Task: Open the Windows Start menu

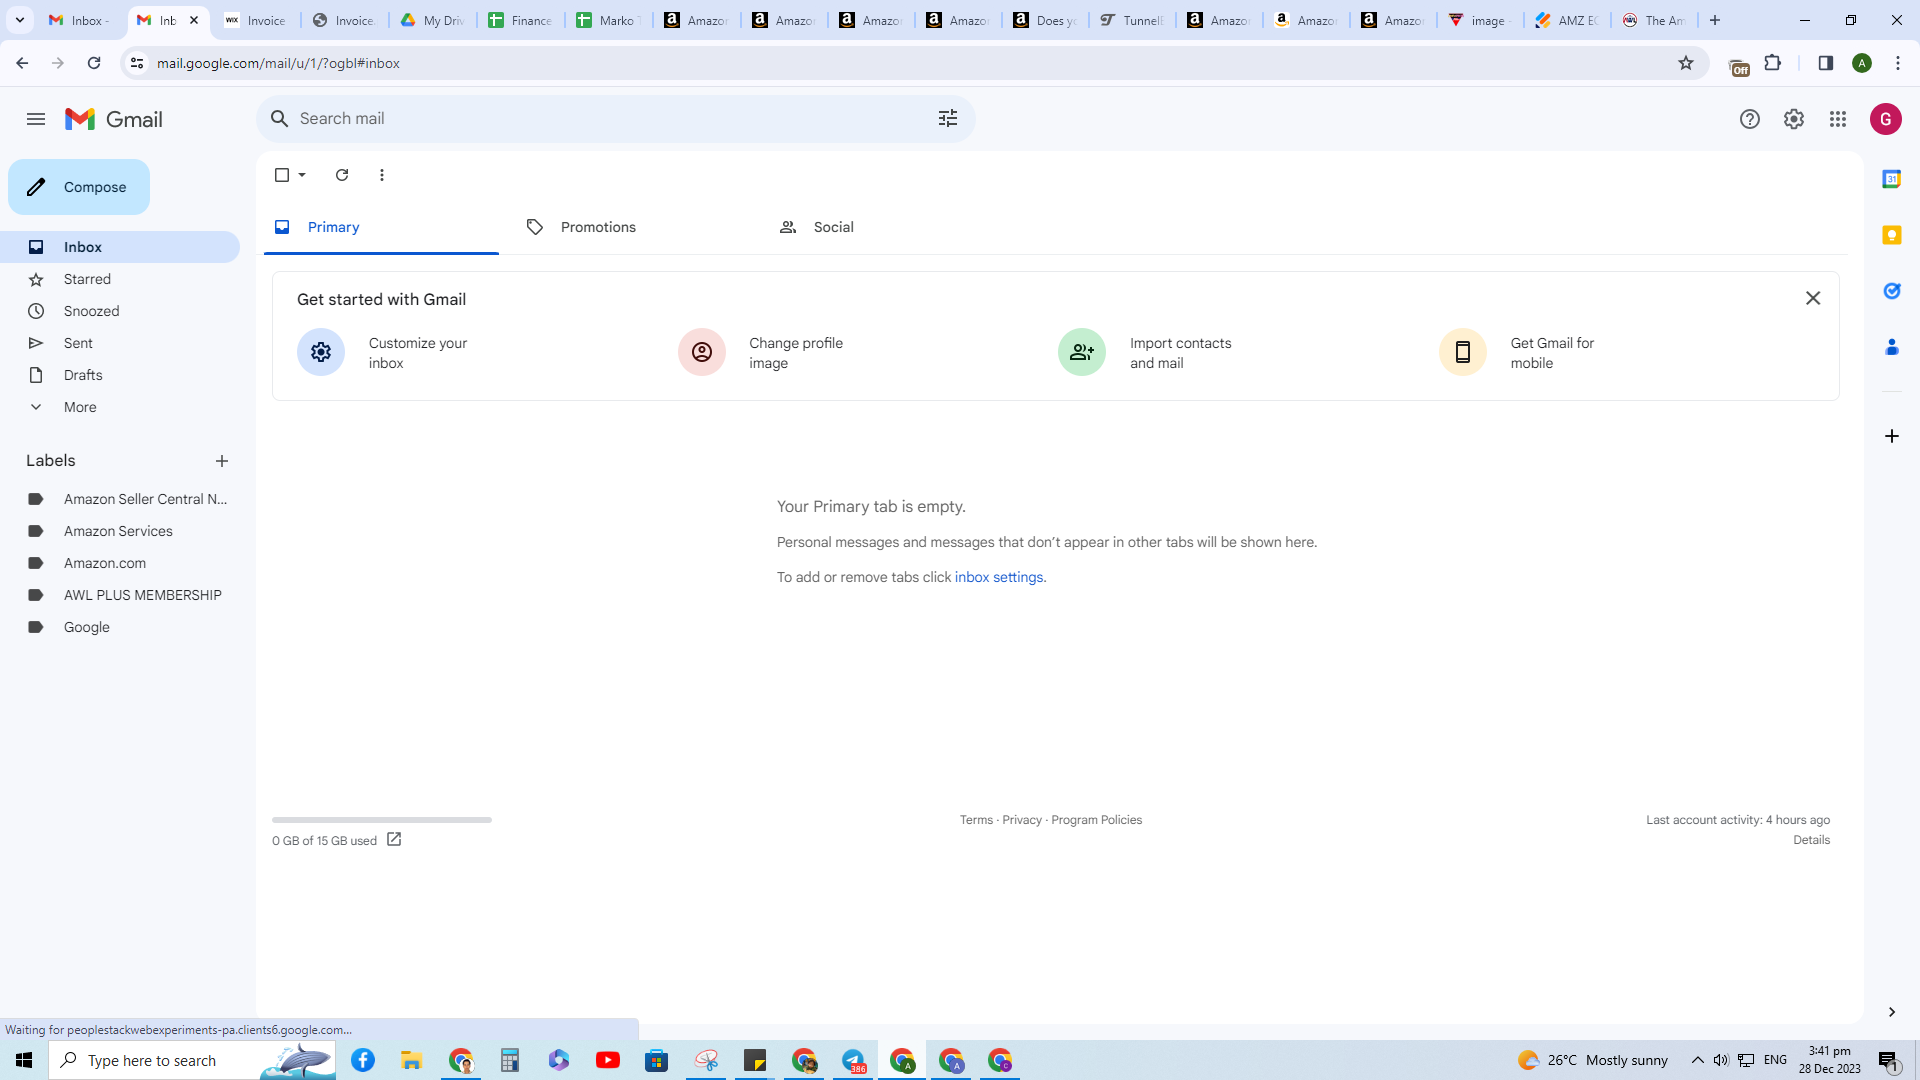Action: coord(24,1060)
